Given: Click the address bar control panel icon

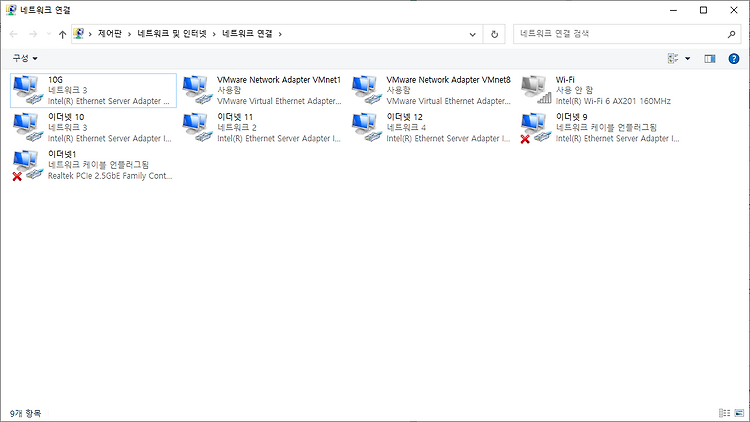Looking at the screenshot, I should pyautogui.click(x=78, y=33).
